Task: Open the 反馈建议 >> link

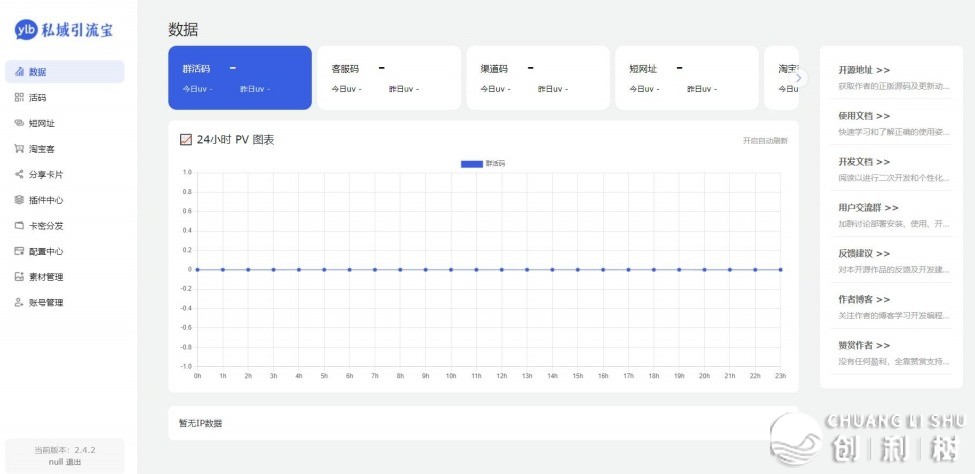Action: tap(864, 254)
